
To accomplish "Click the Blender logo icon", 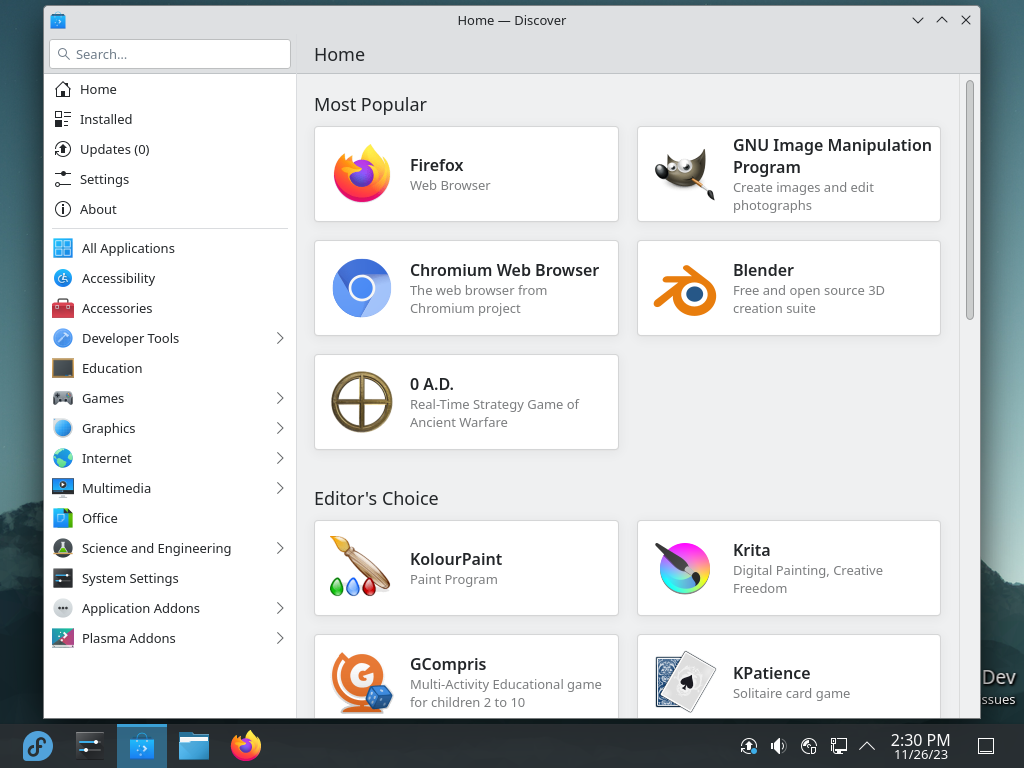I will pos(684,291).
